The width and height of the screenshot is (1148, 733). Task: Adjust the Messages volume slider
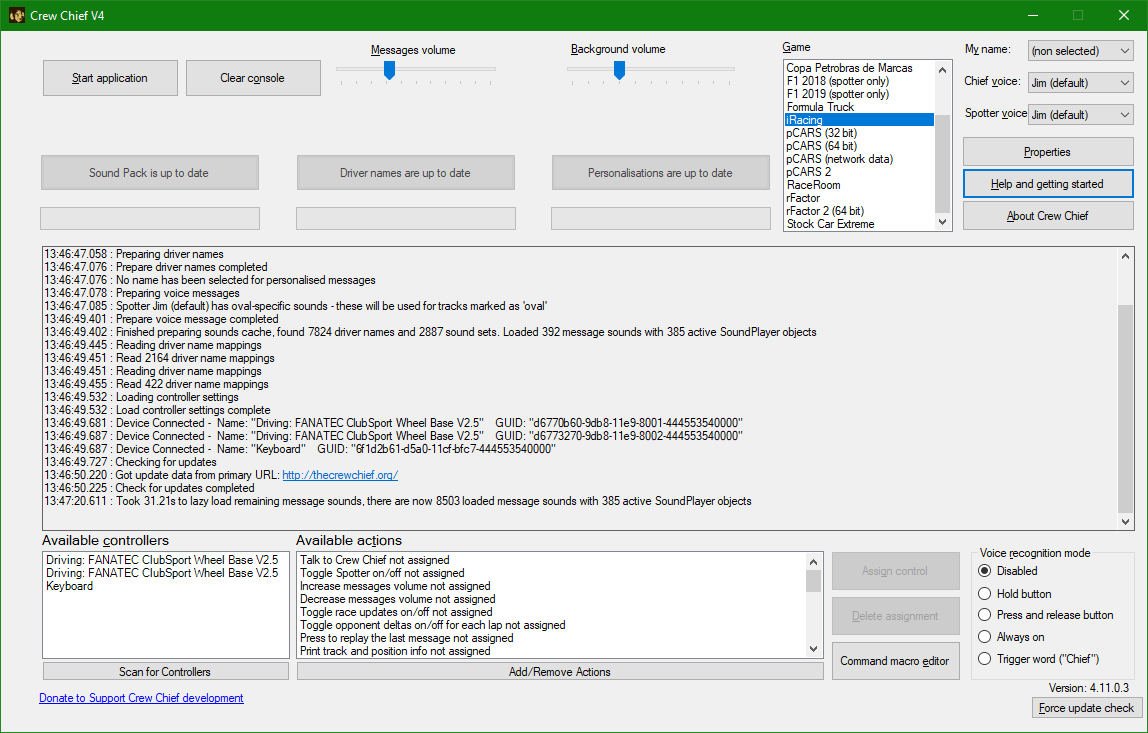(390, 69)
